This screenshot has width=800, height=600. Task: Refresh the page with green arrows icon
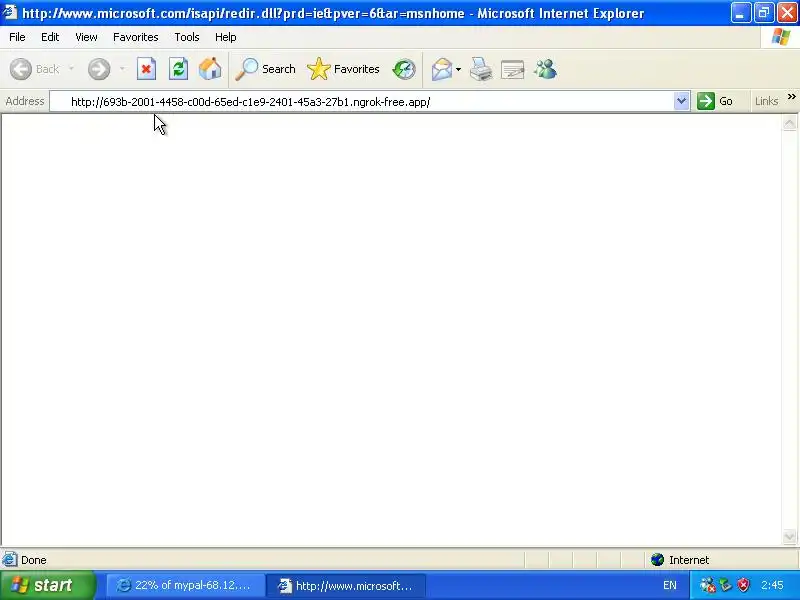[x=179, y=69]
